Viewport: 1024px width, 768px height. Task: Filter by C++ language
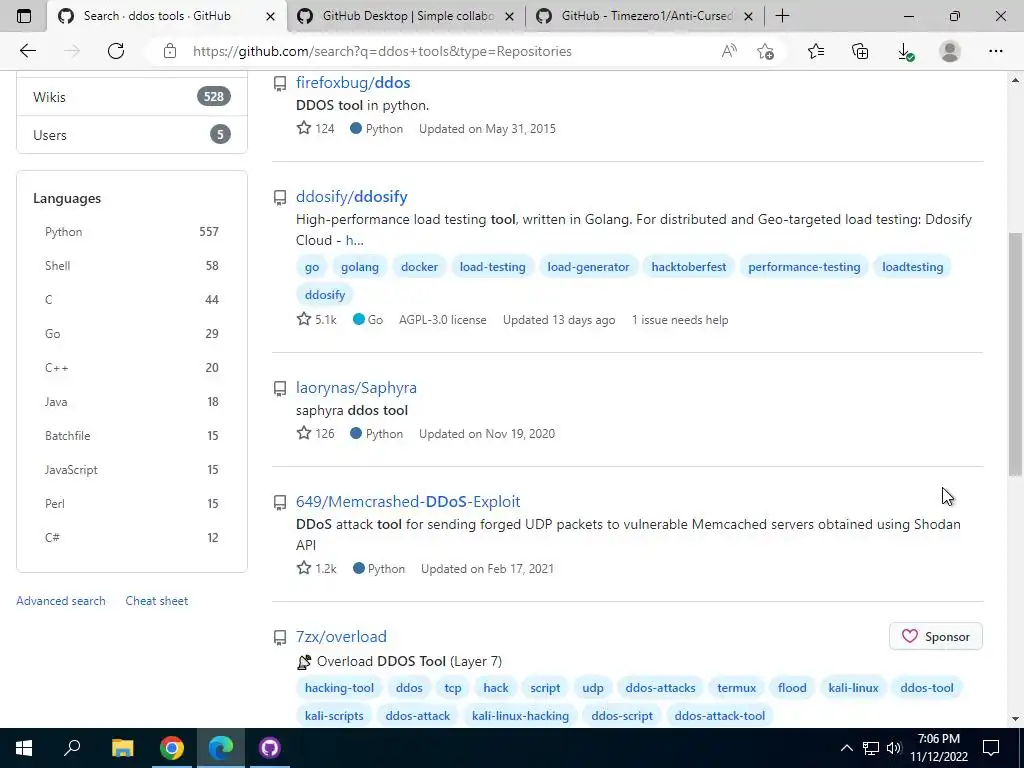(131, 368)
